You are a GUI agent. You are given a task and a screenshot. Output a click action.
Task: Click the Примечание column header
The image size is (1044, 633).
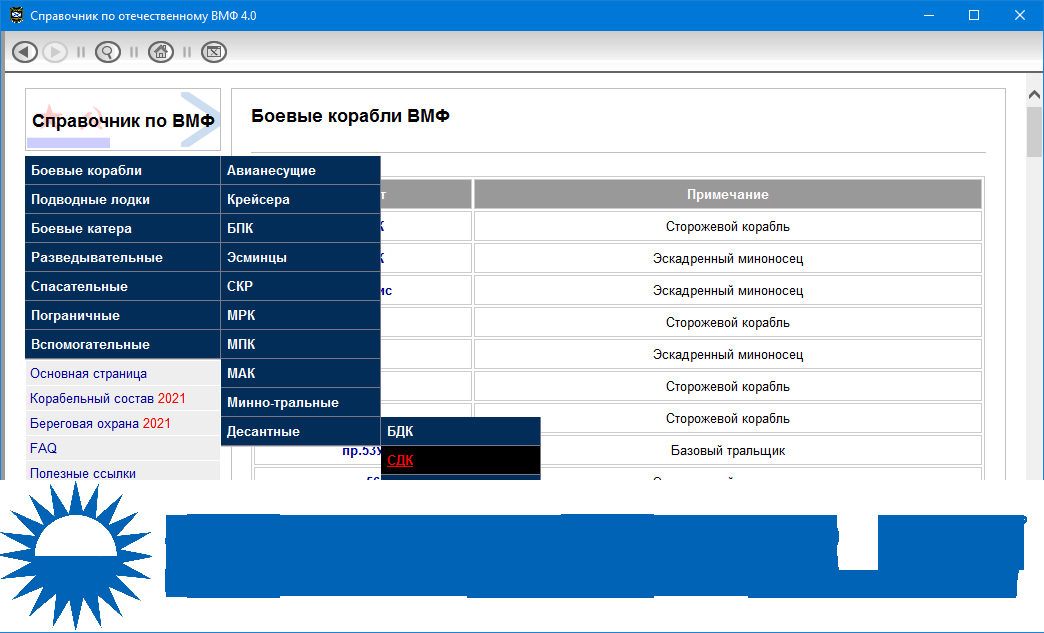727,195
